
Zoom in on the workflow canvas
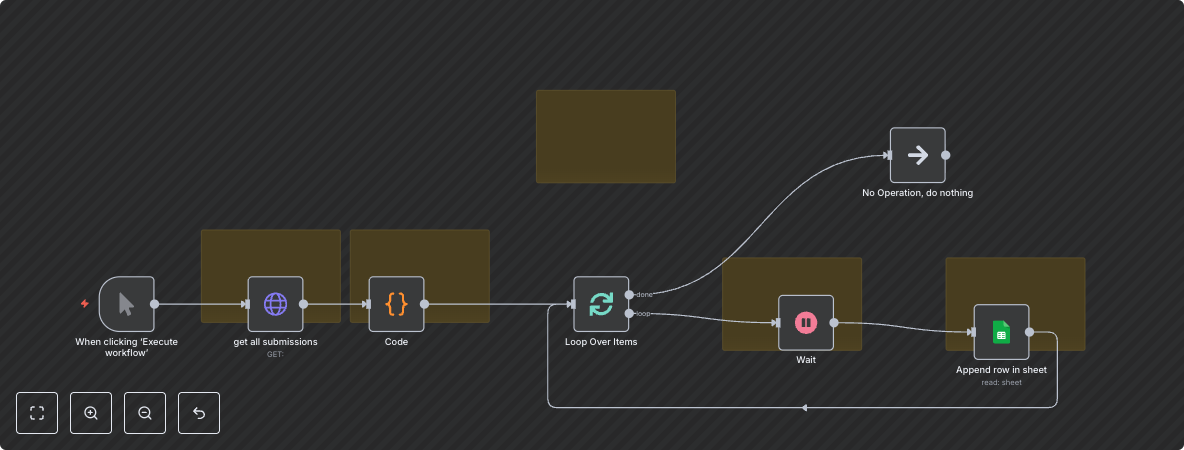pos(91,413)
